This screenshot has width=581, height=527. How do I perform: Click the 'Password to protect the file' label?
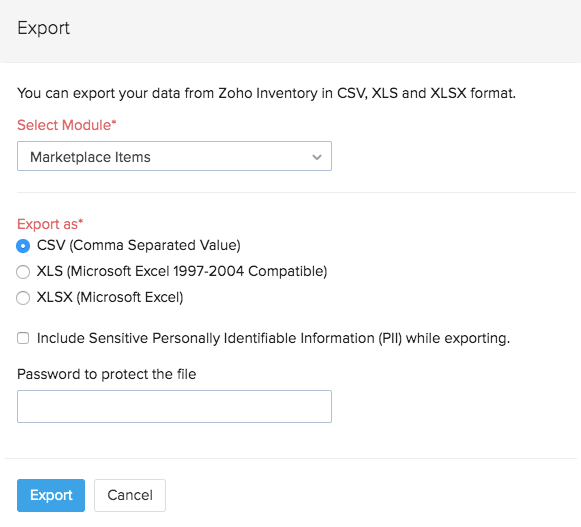tap(107, 374)
